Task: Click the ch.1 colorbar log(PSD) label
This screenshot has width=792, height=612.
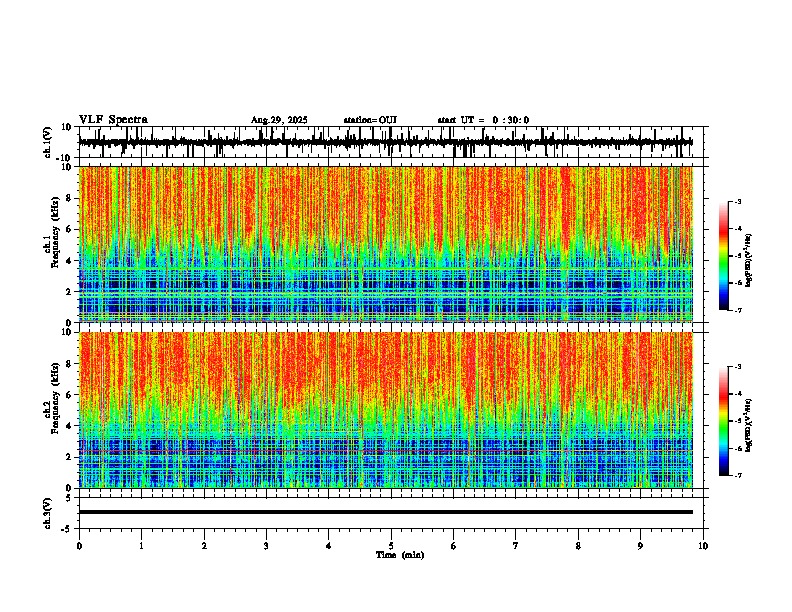Action: (x=749, y=260)
